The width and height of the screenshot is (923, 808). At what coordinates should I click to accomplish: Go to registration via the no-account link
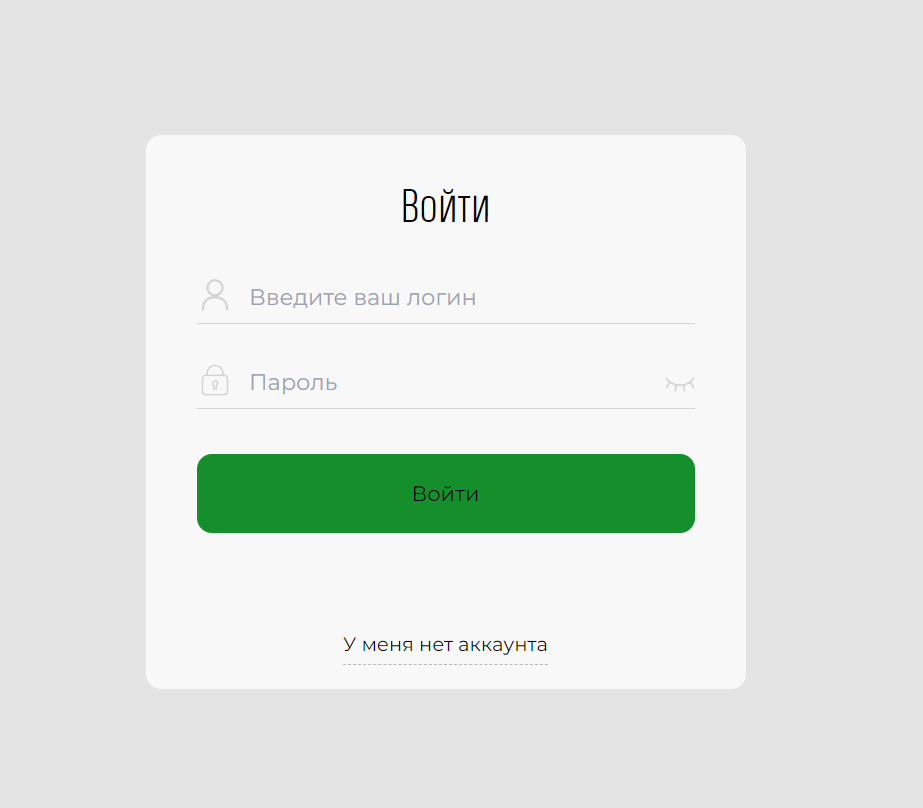(x=445, y=644)
